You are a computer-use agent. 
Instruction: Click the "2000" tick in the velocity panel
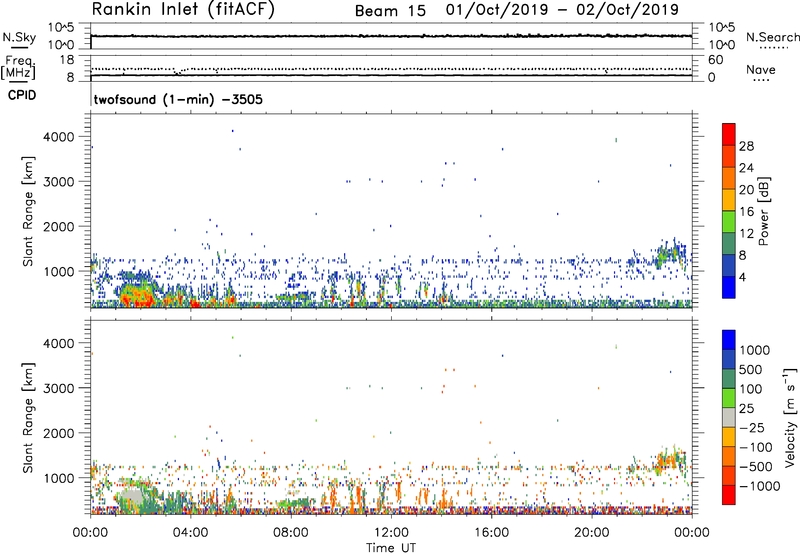(x=59, y=433)
